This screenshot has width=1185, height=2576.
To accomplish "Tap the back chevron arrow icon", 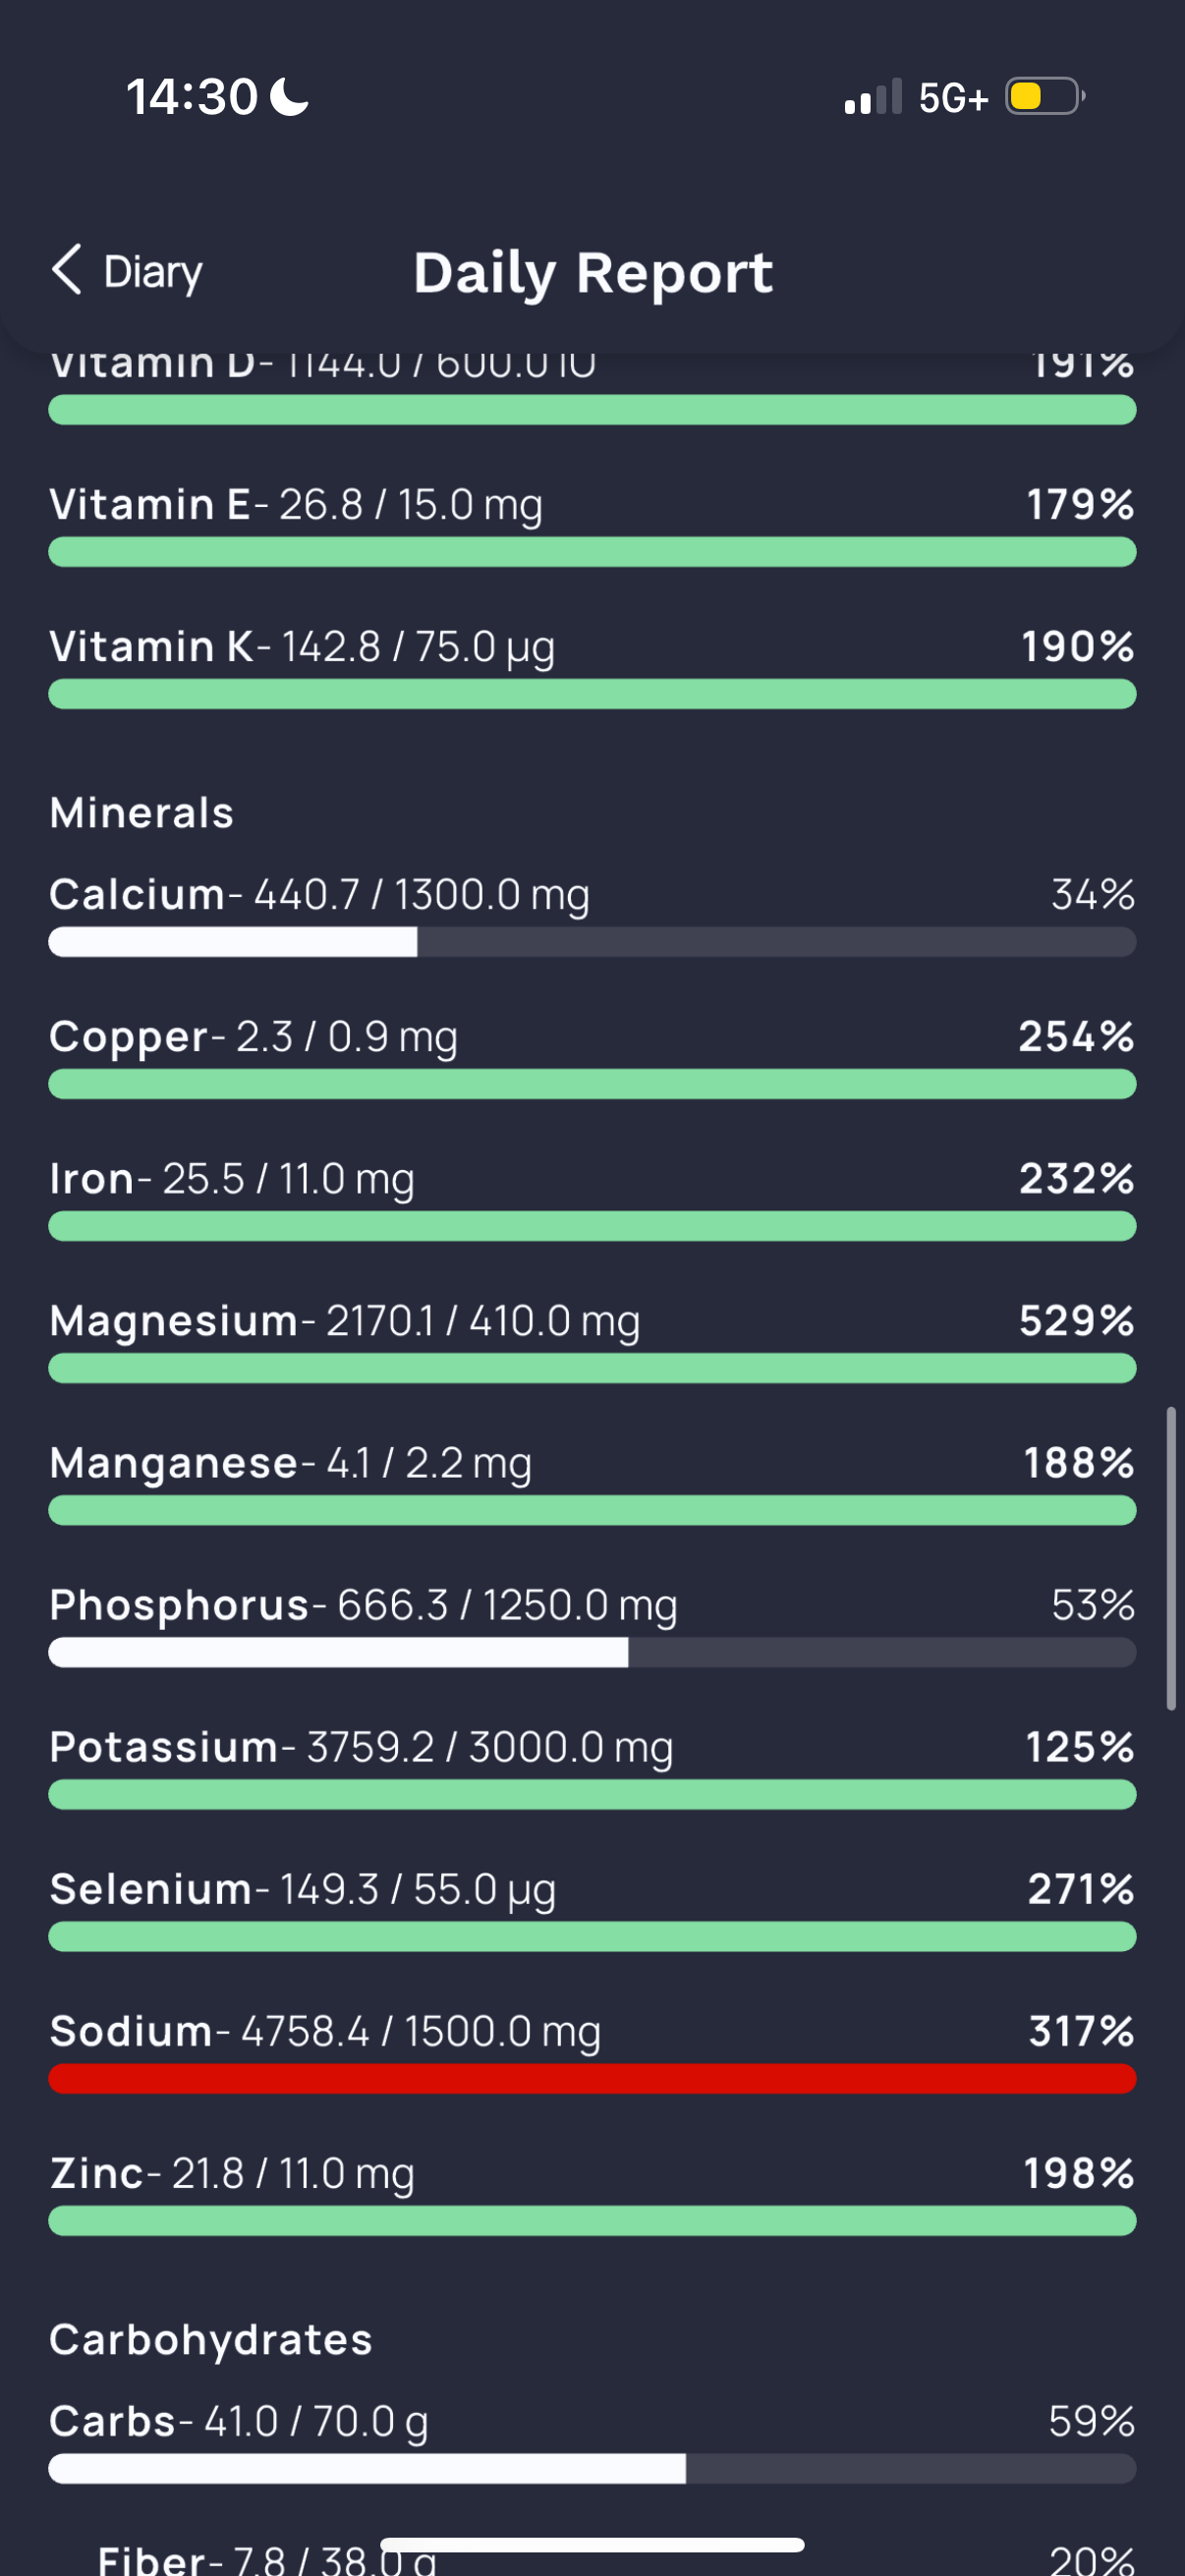I will click(67, 270).
